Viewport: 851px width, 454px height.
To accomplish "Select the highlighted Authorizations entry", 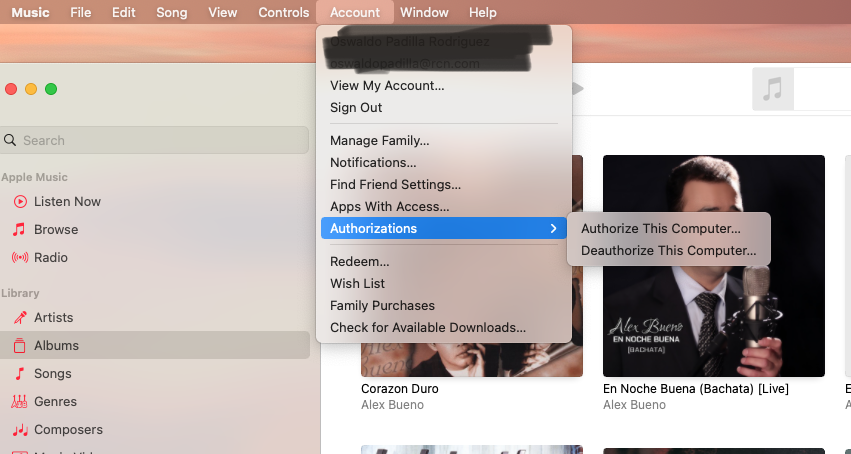I will [x=443, y=228].
